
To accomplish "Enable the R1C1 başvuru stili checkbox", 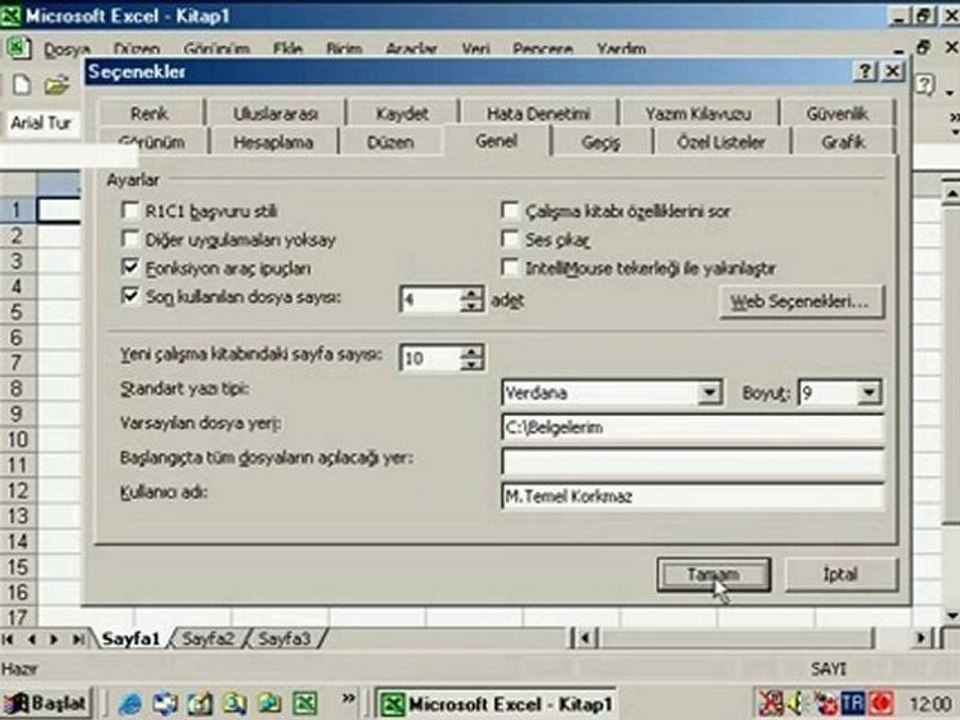I will [x=130, y=211].
